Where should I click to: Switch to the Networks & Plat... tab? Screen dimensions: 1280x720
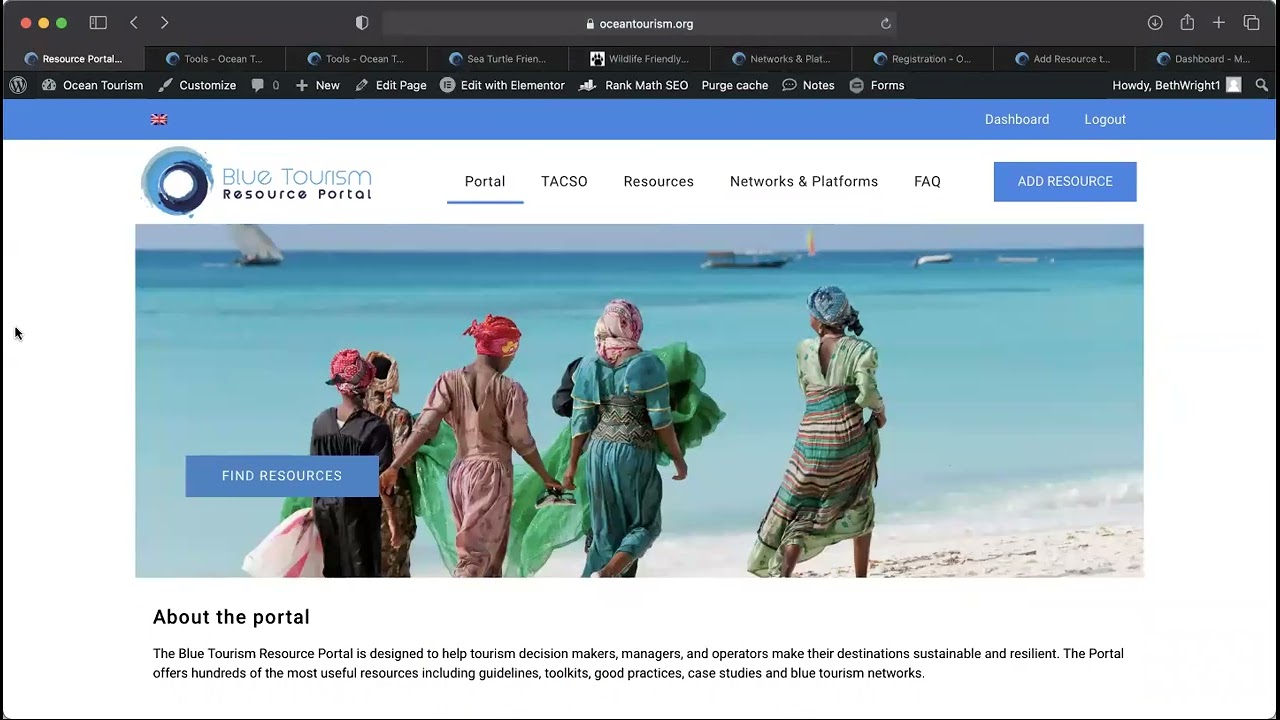pyautogui.click(x=782, y=59)
